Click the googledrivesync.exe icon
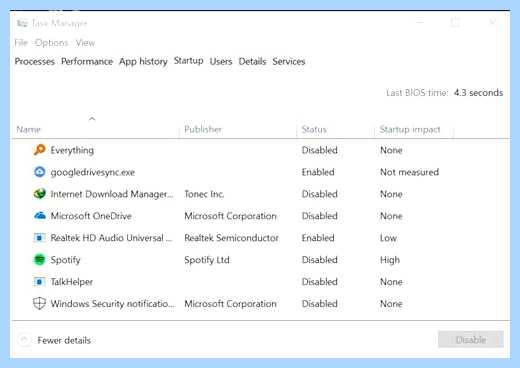This screenshot has height=368, width=520. (39, 172)
